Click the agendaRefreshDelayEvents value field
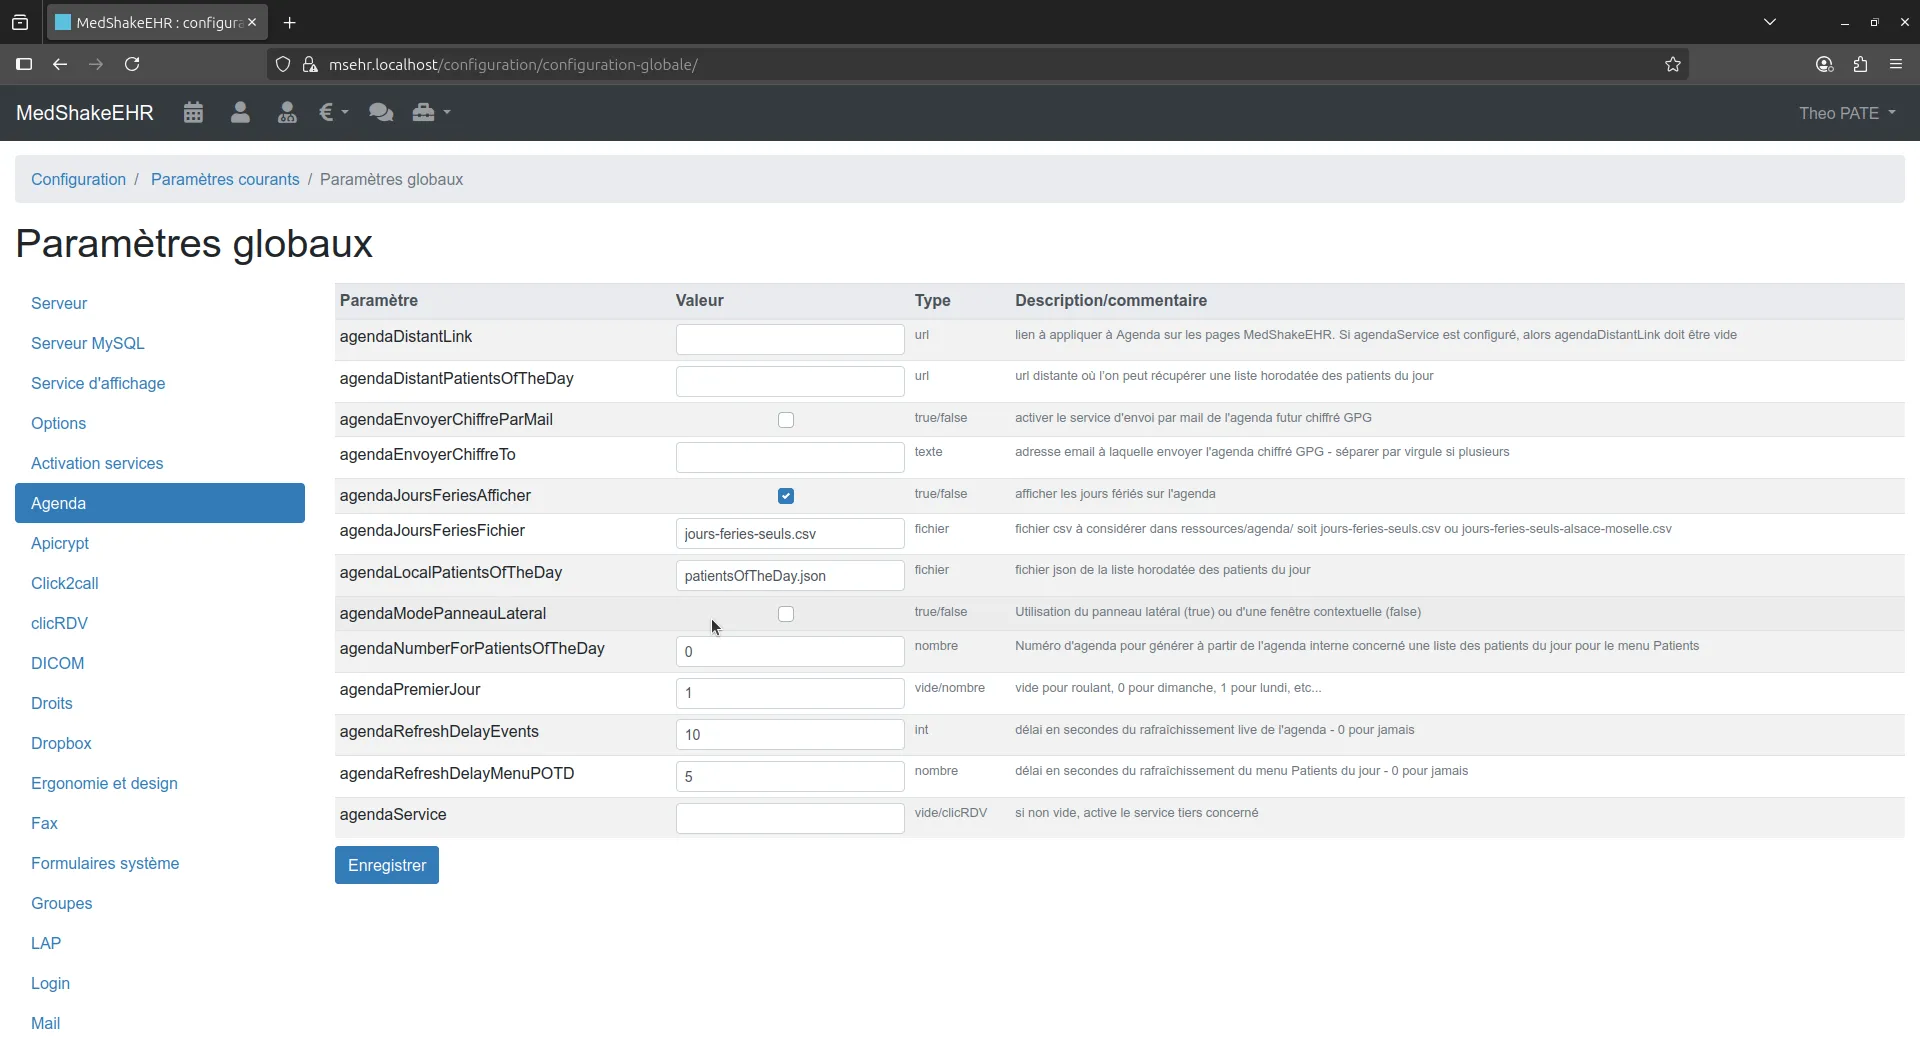The height and width of the screenshot is (1048, 1920). [789, 734]
